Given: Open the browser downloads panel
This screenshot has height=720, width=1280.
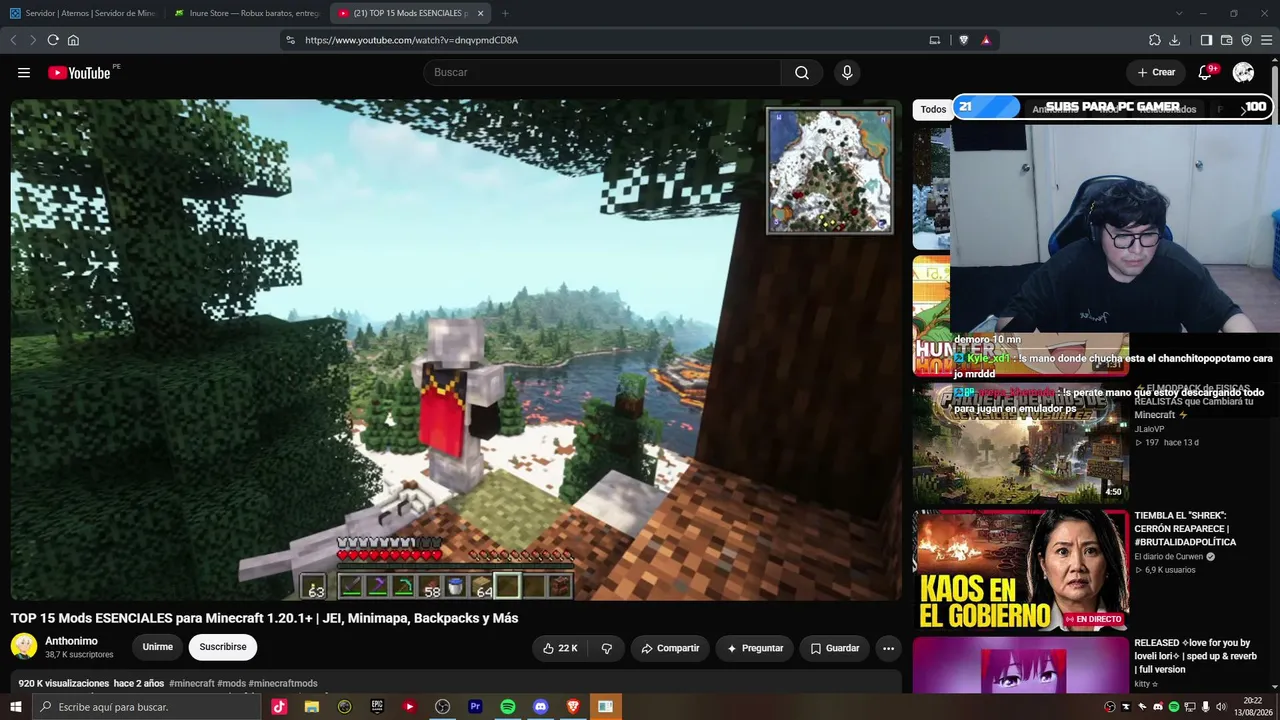Looking at the screenshot, I should 1175,40.
